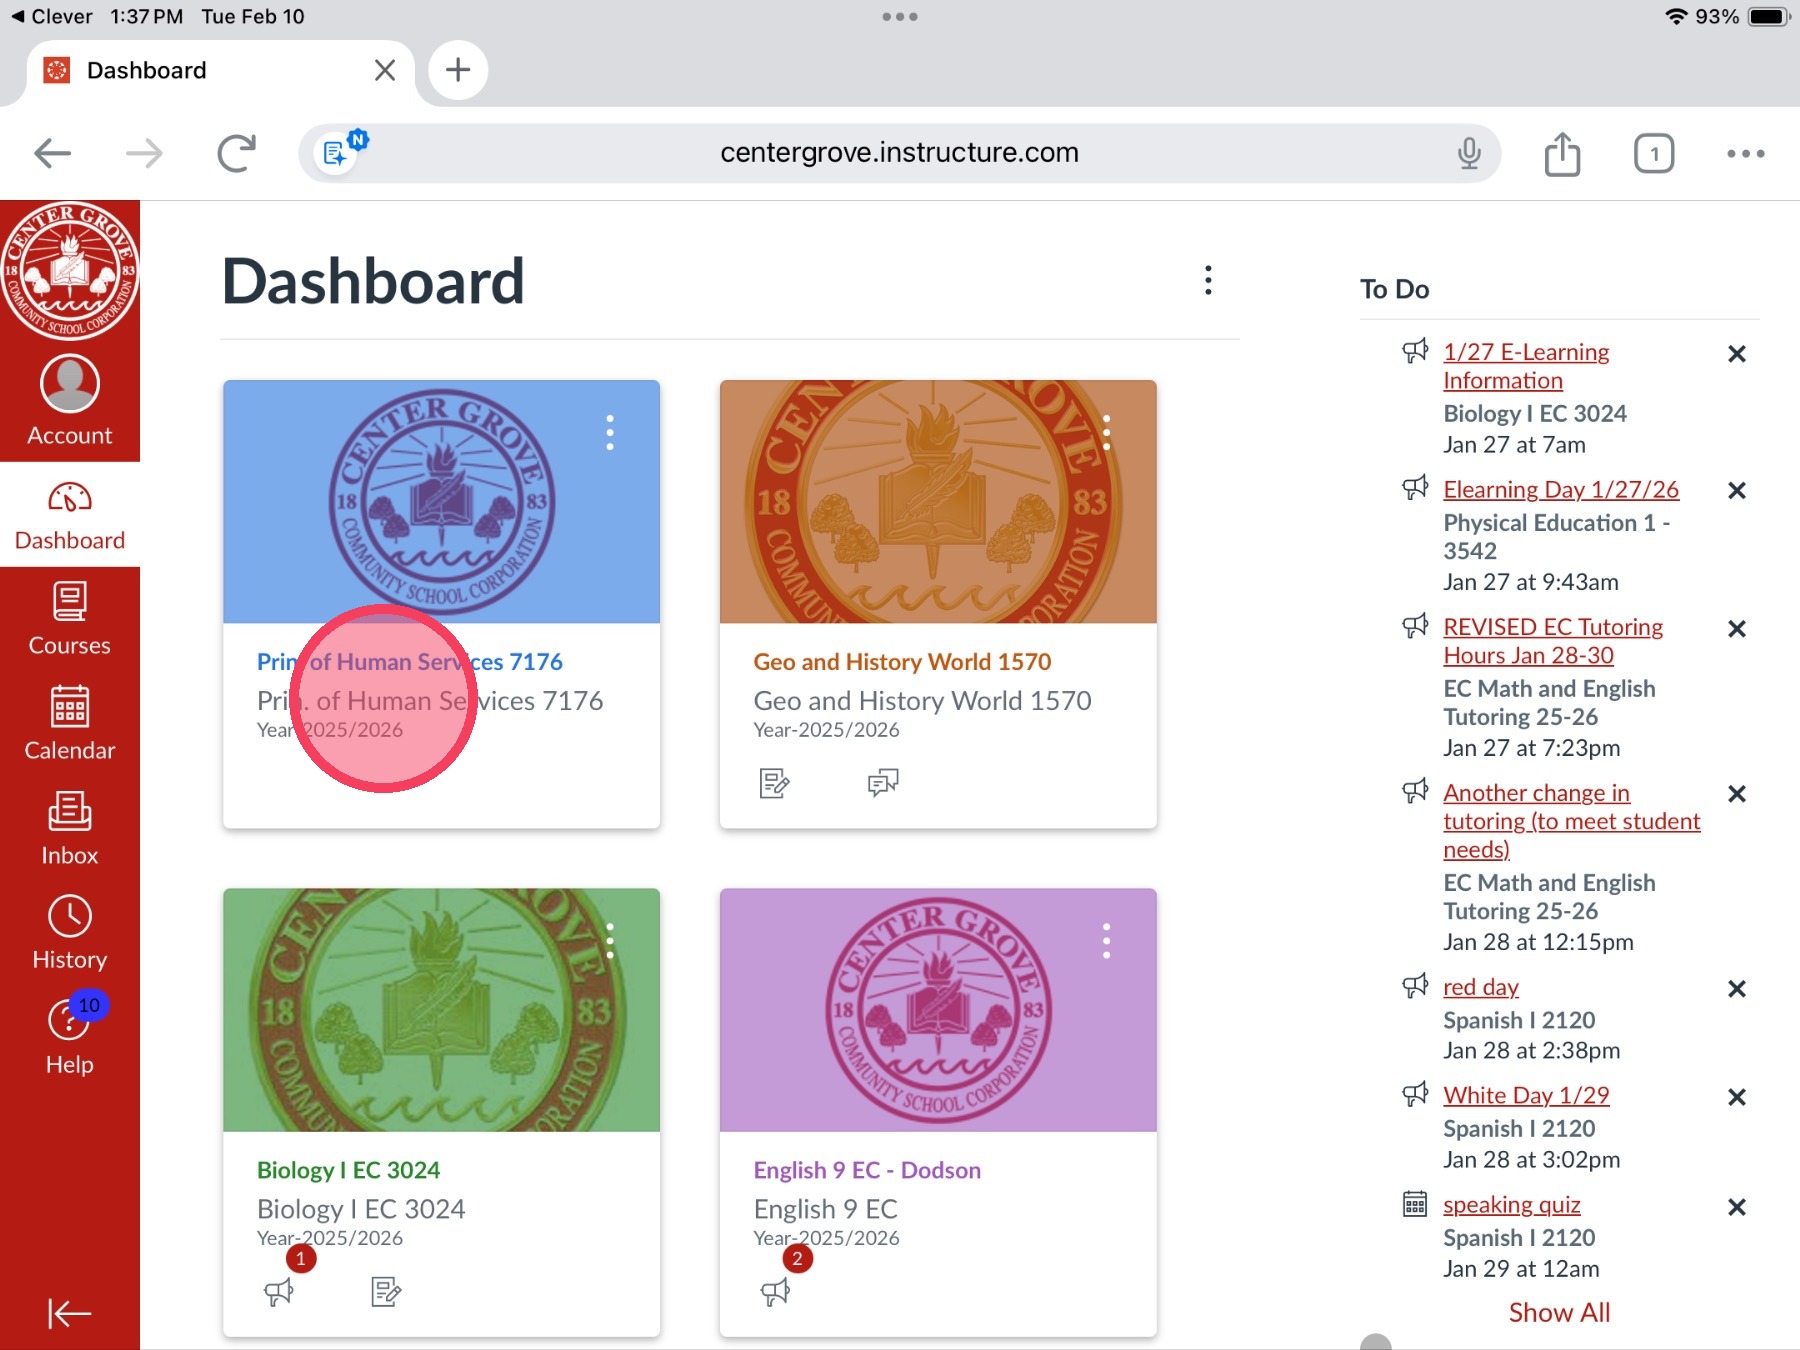Open English 9 EC - Dodson course
Screen dimensions: 1800x1350
point(867,1170)
